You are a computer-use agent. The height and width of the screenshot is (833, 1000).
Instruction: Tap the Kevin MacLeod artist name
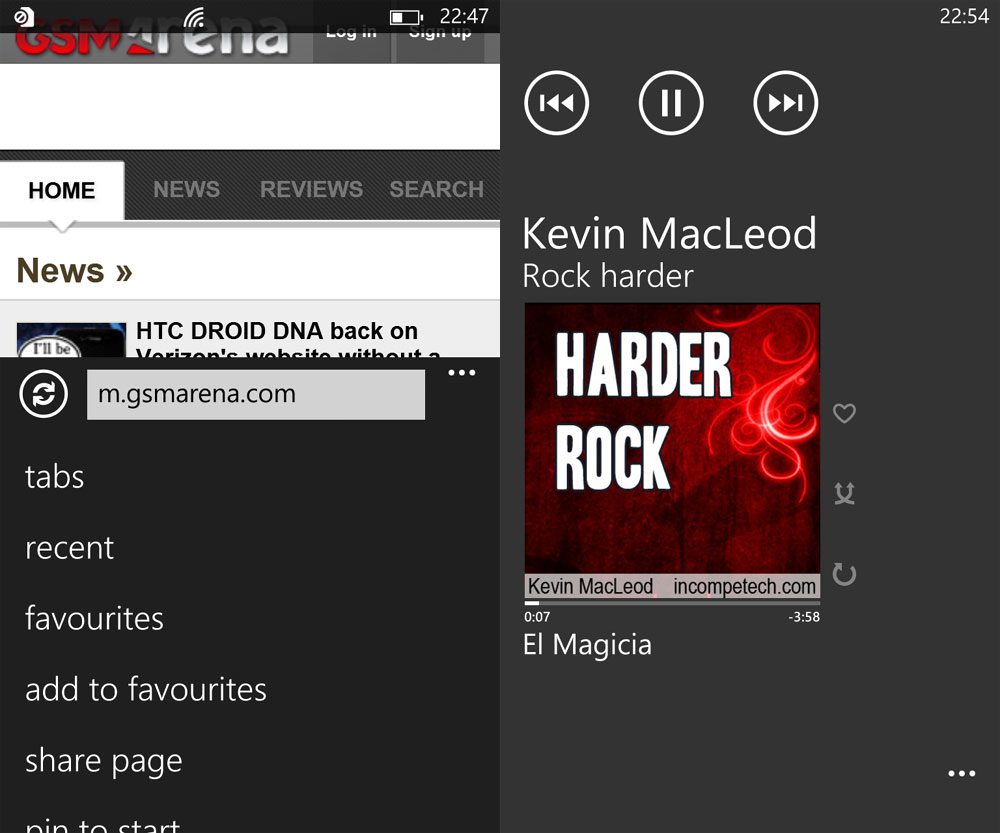pos(669,233)
